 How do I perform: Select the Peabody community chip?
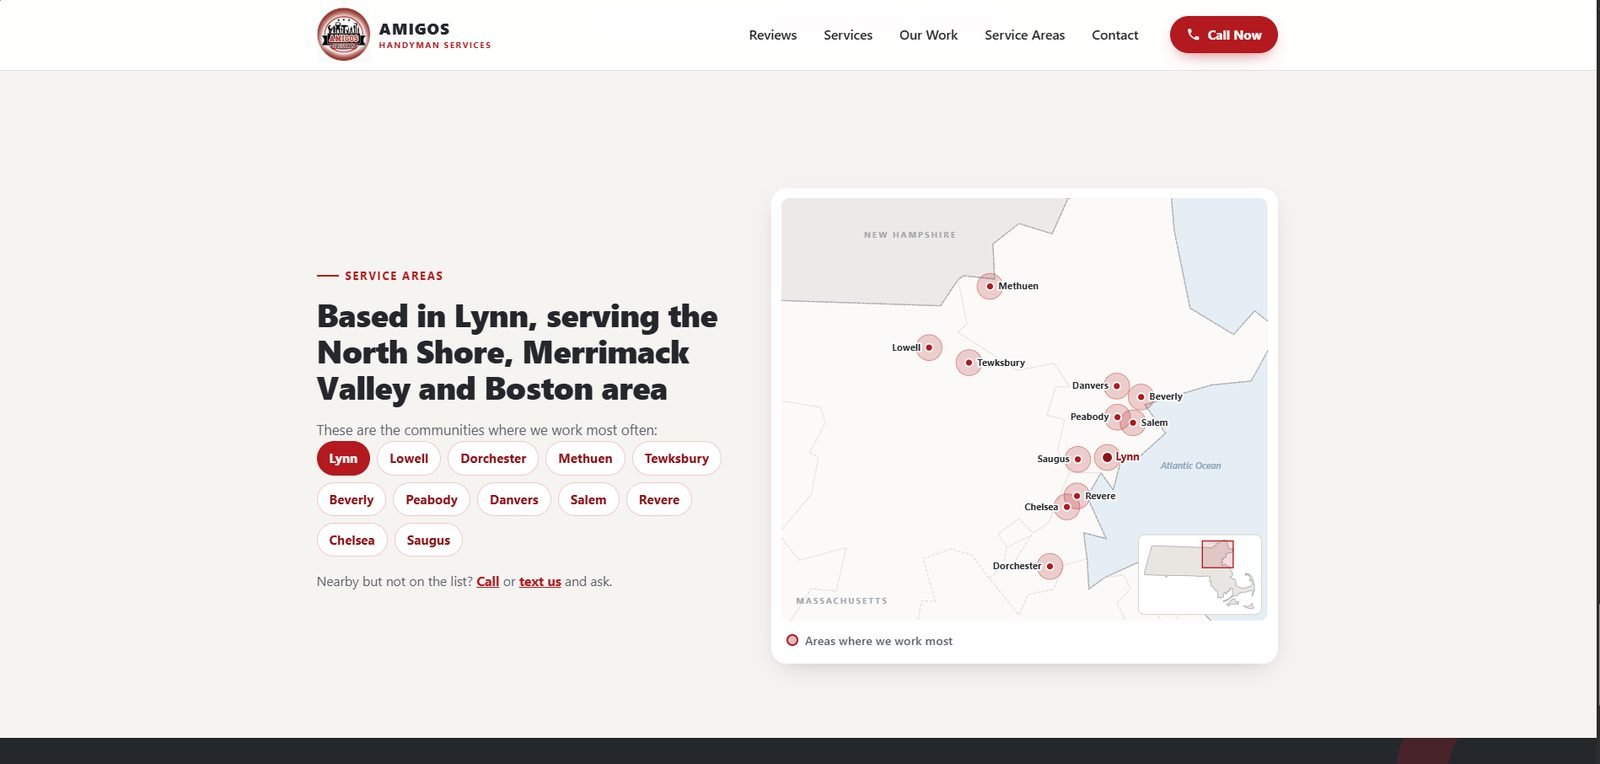431,500
